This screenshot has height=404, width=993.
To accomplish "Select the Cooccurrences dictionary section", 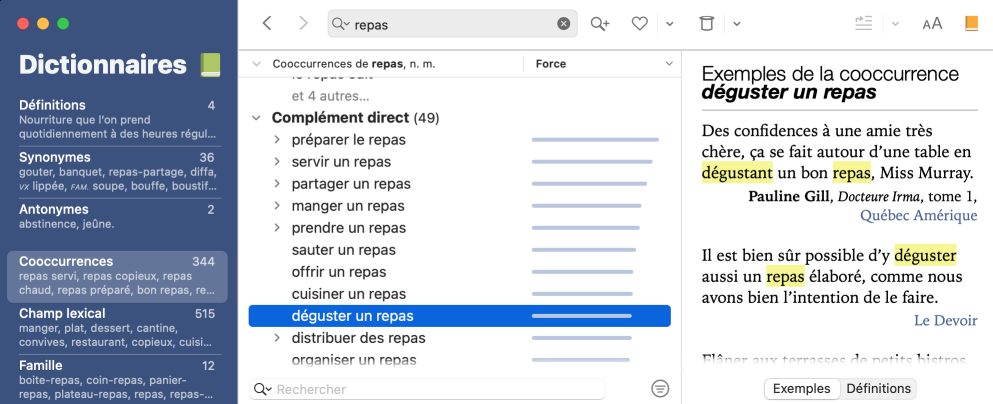I will pyautogui.click(x=117, y=276).
